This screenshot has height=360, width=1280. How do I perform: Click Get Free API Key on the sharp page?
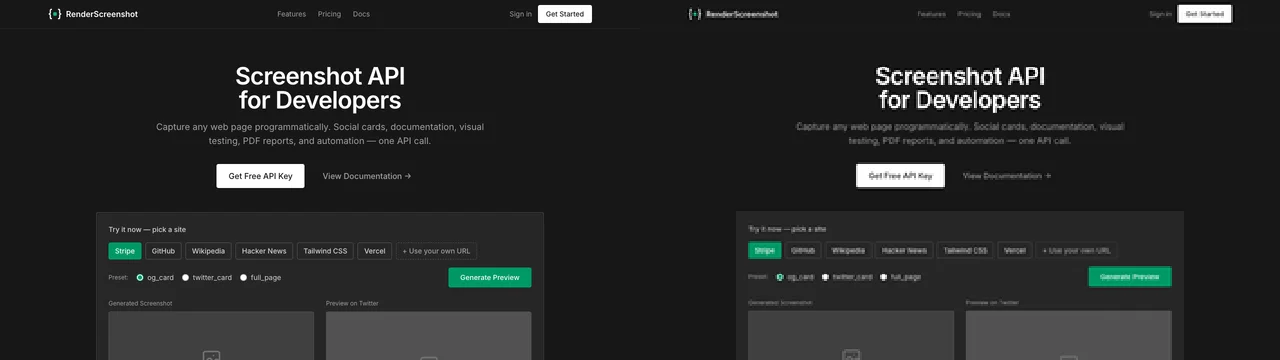tap(260, 176)
